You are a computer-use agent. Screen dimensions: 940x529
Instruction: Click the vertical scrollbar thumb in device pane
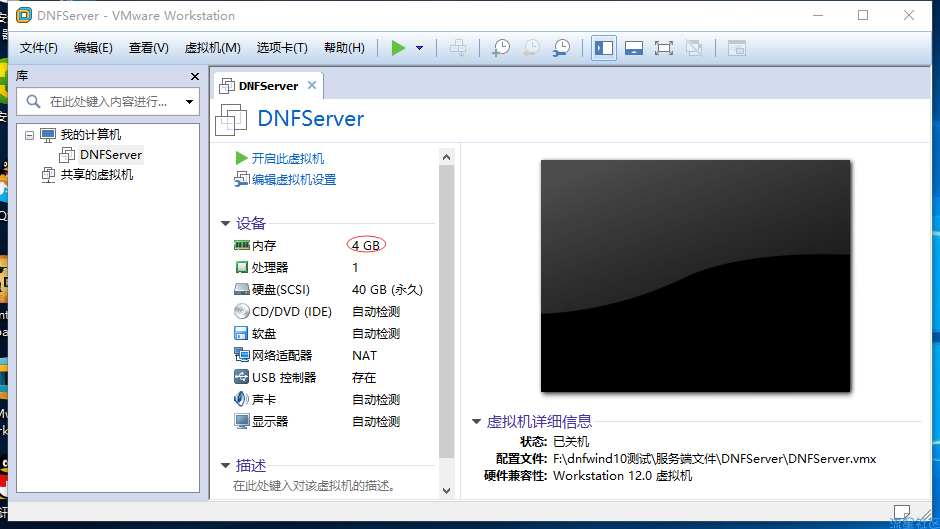(x=446, y=311)
